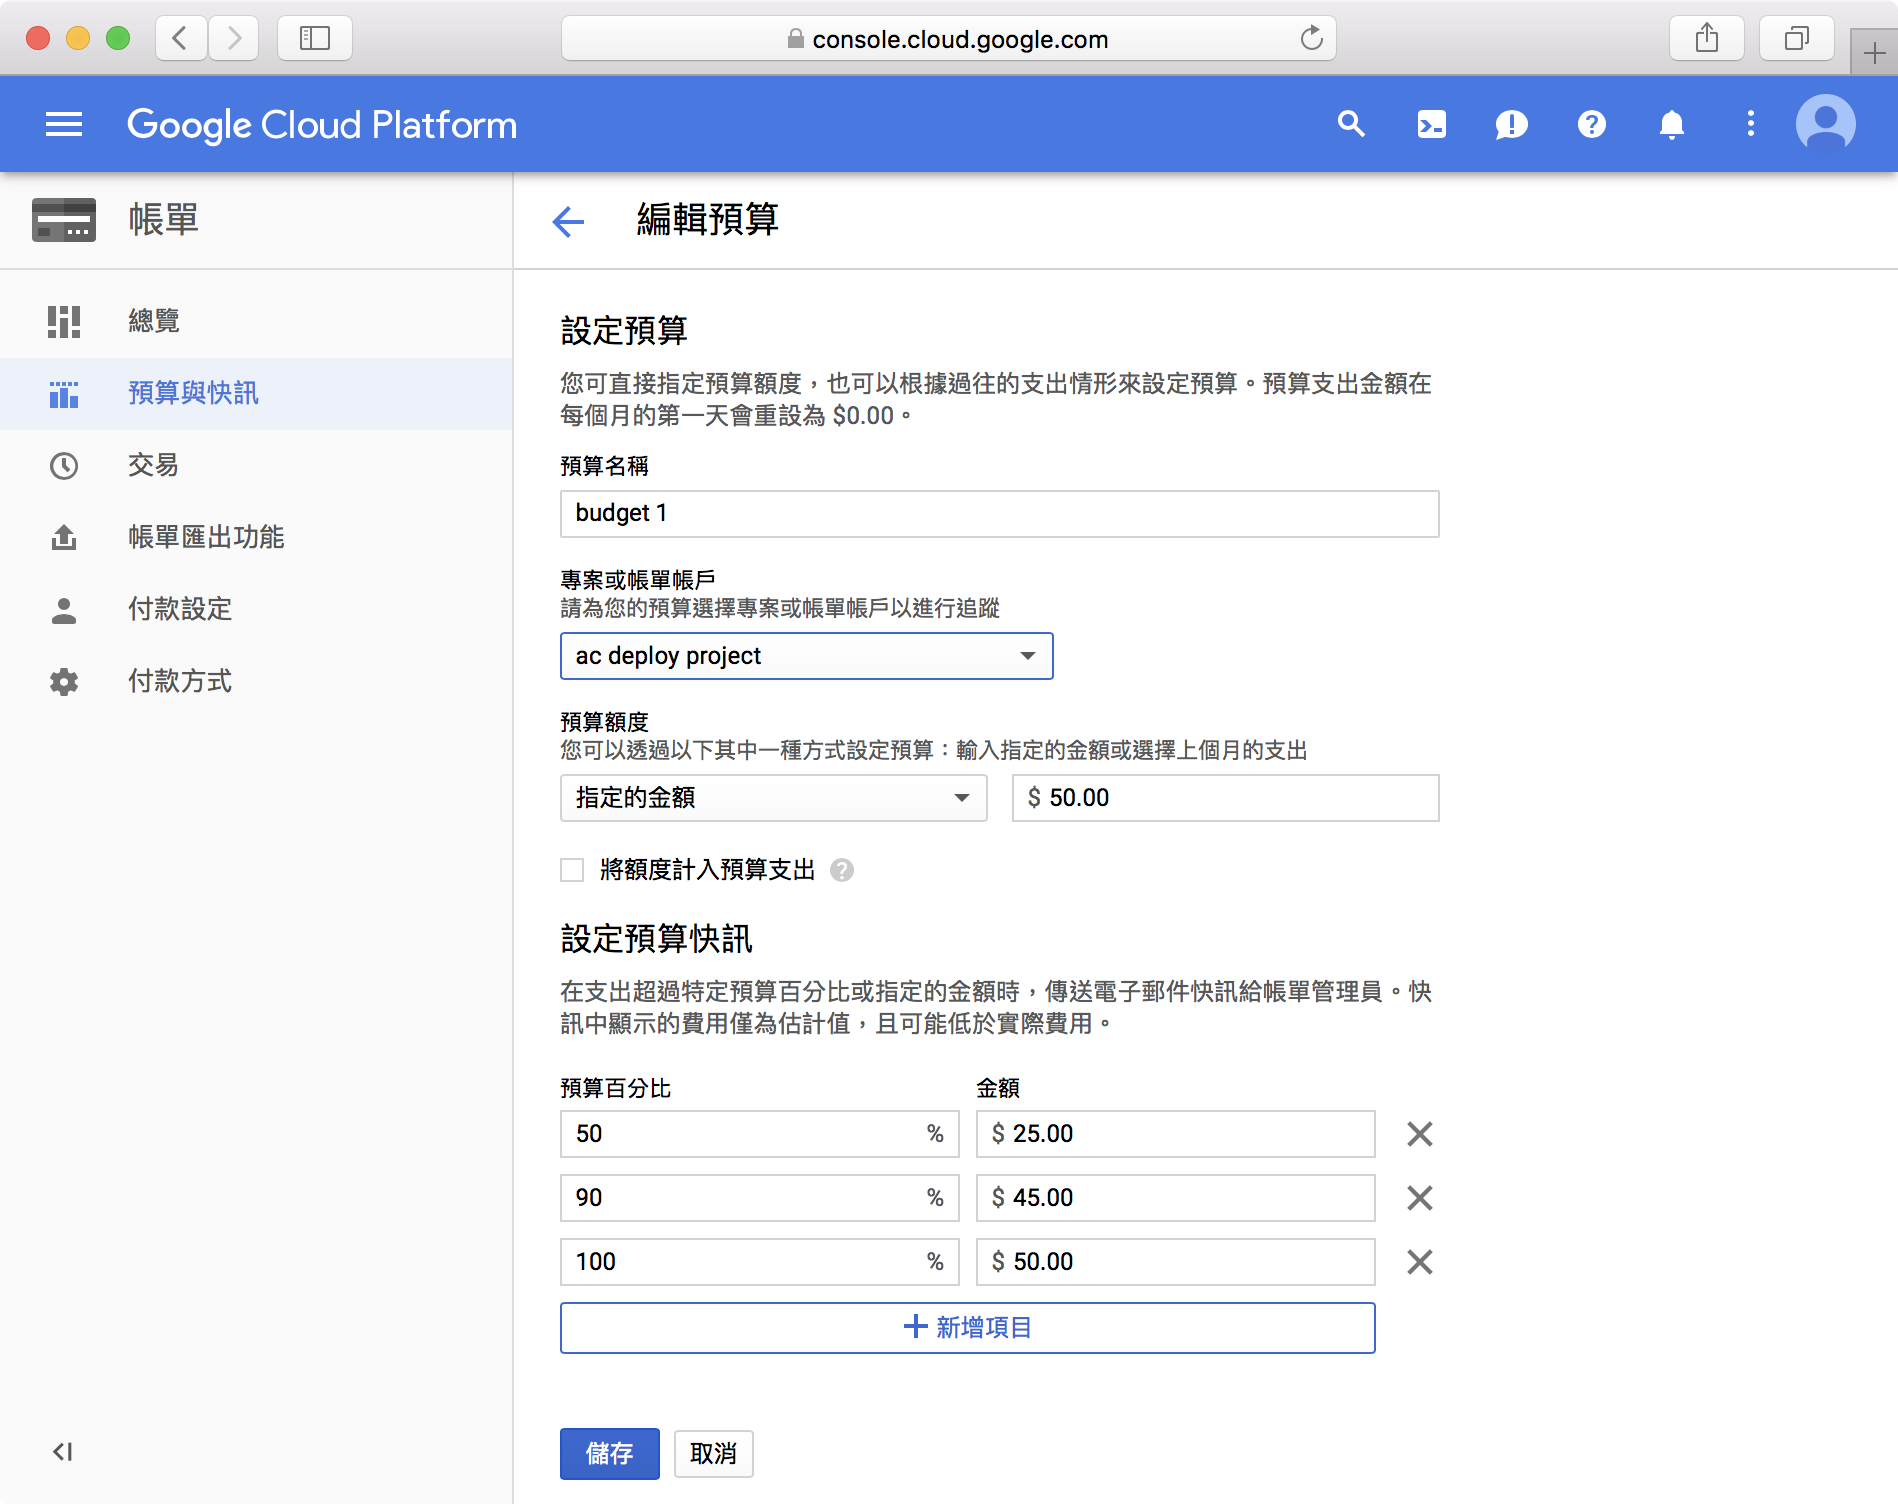1898x1504 pixels.
Task: Click the budgets and alerts chart icon
Action: coord(64,394)
